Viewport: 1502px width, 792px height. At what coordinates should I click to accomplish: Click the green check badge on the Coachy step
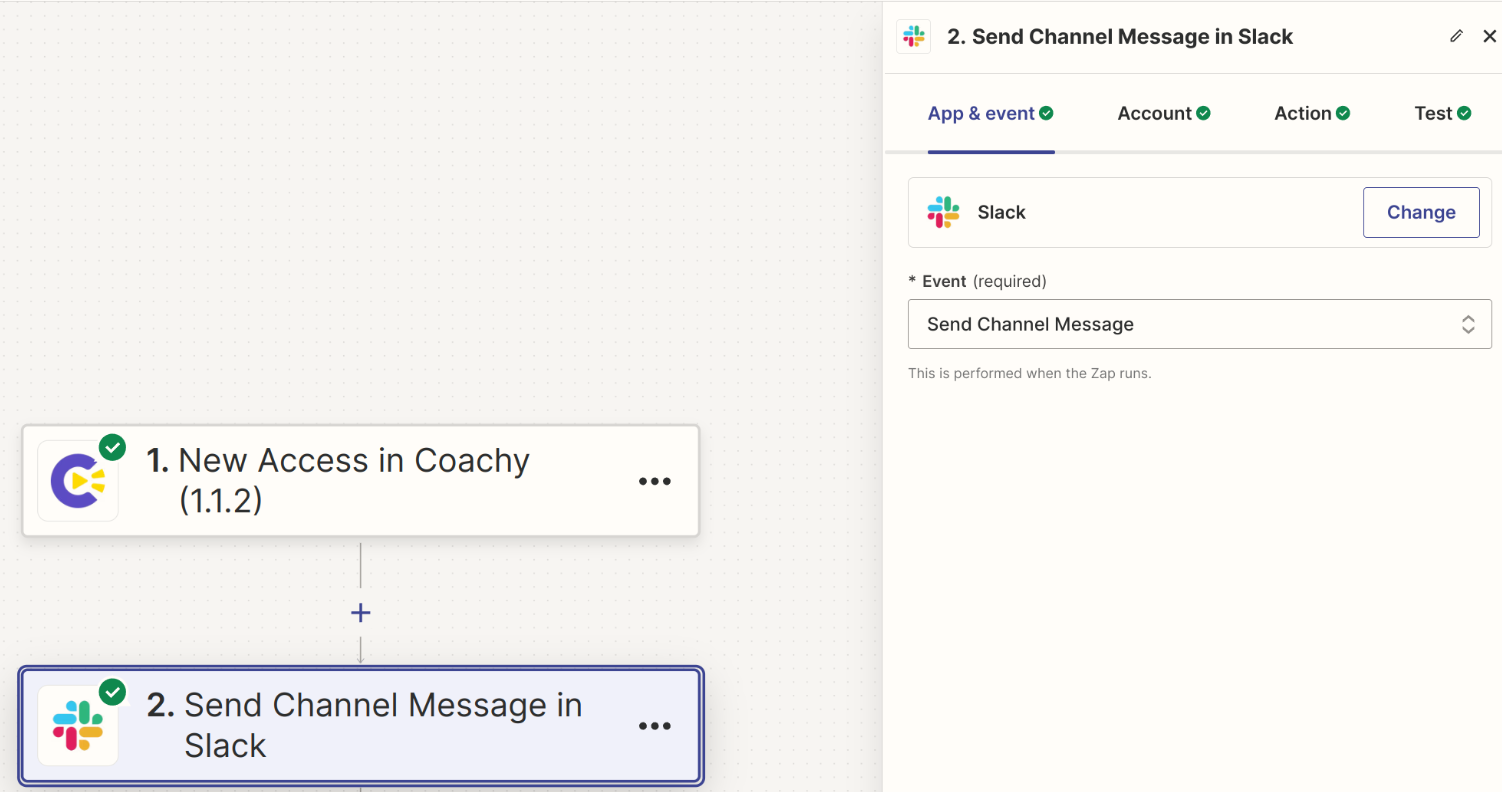112,447
